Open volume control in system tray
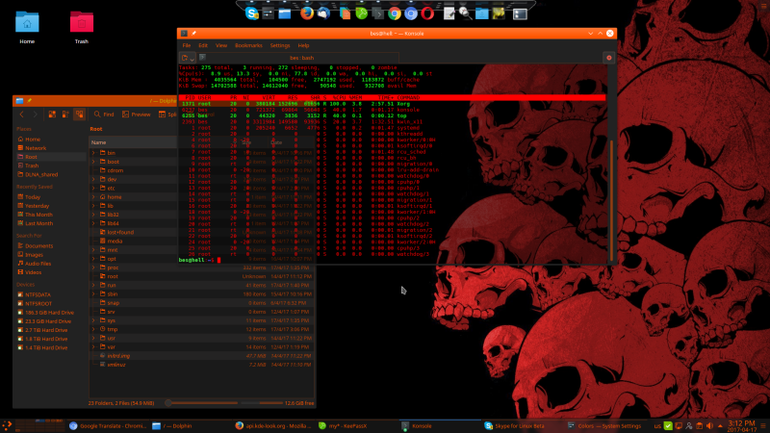Viewport: 770px width, 433px height. point(710,426)
